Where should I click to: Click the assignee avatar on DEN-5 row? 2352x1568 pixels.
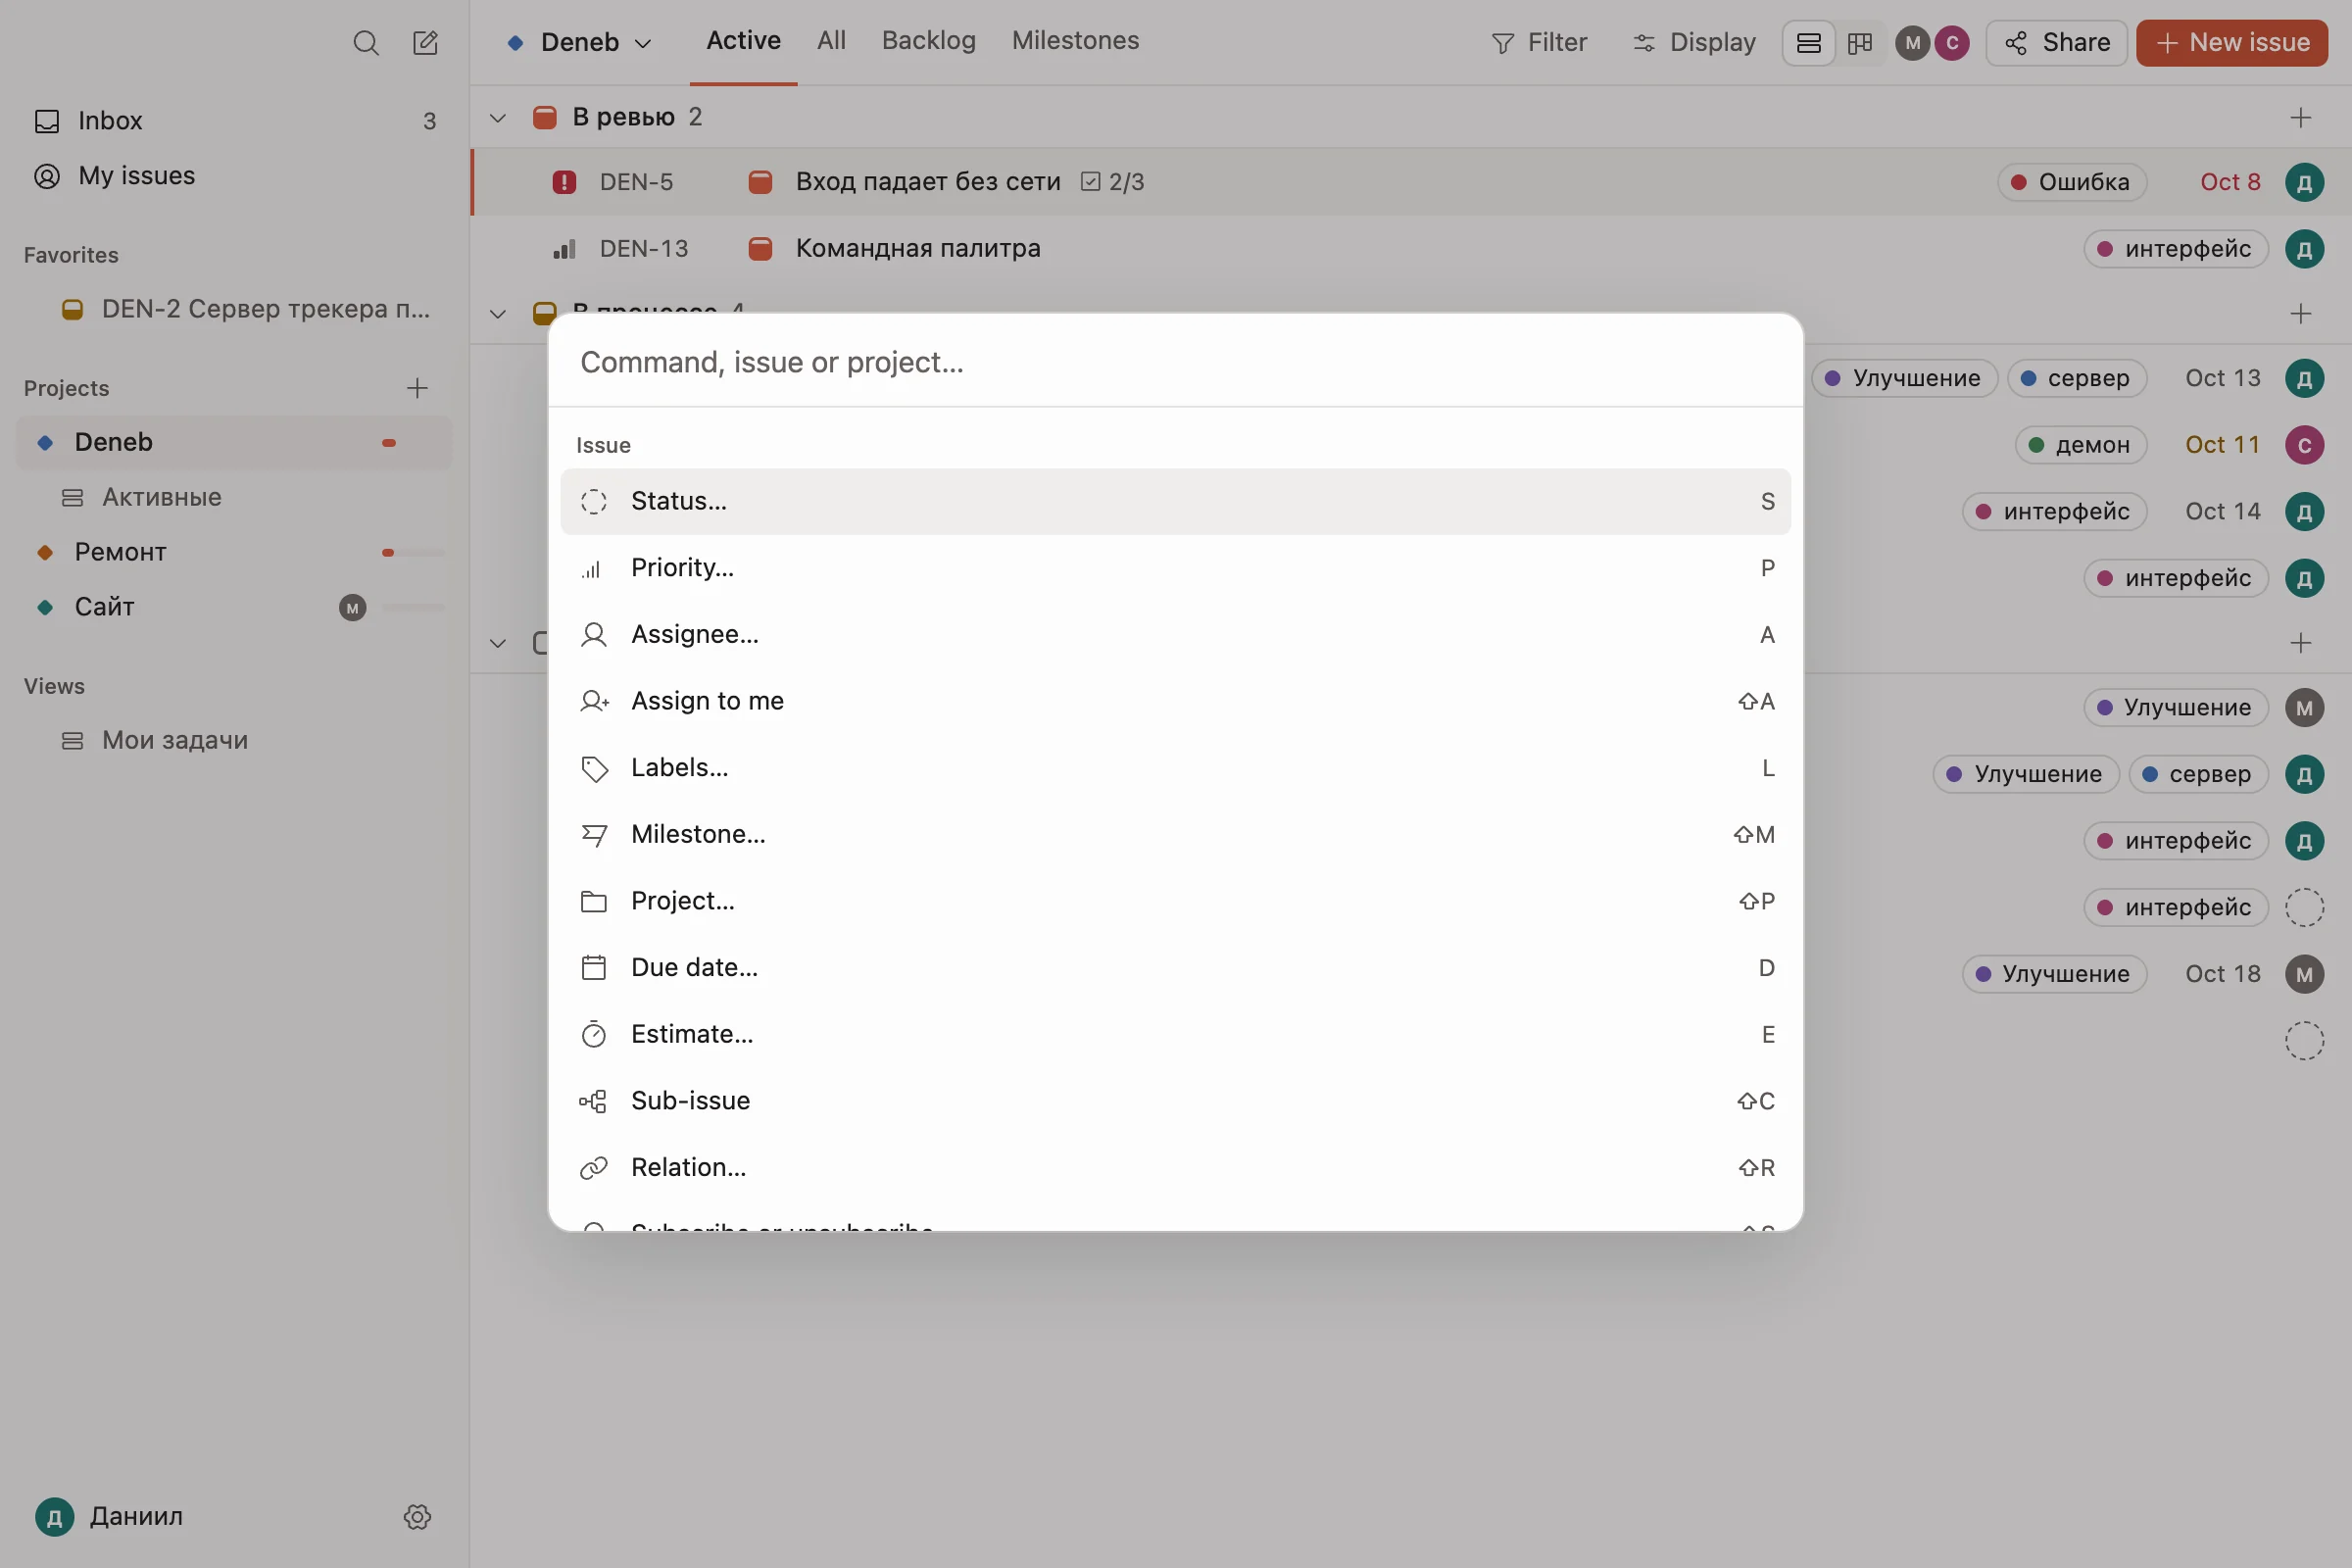[x=2304, y=182]
